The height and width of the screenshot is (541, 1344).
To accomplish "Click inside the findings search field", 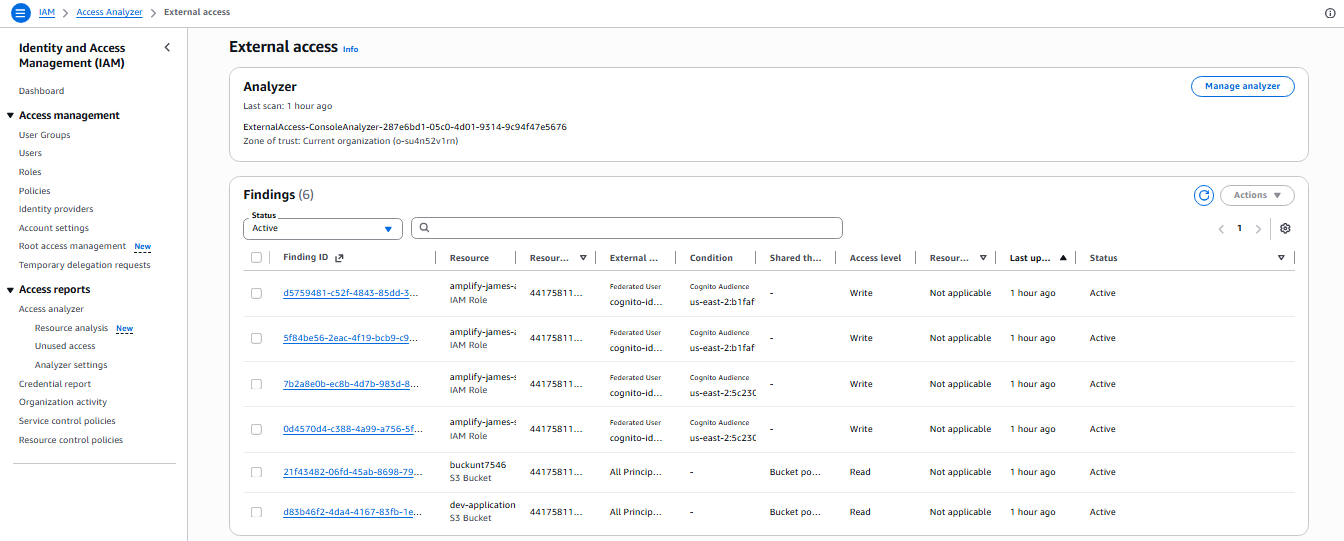I will coord(627,228).
